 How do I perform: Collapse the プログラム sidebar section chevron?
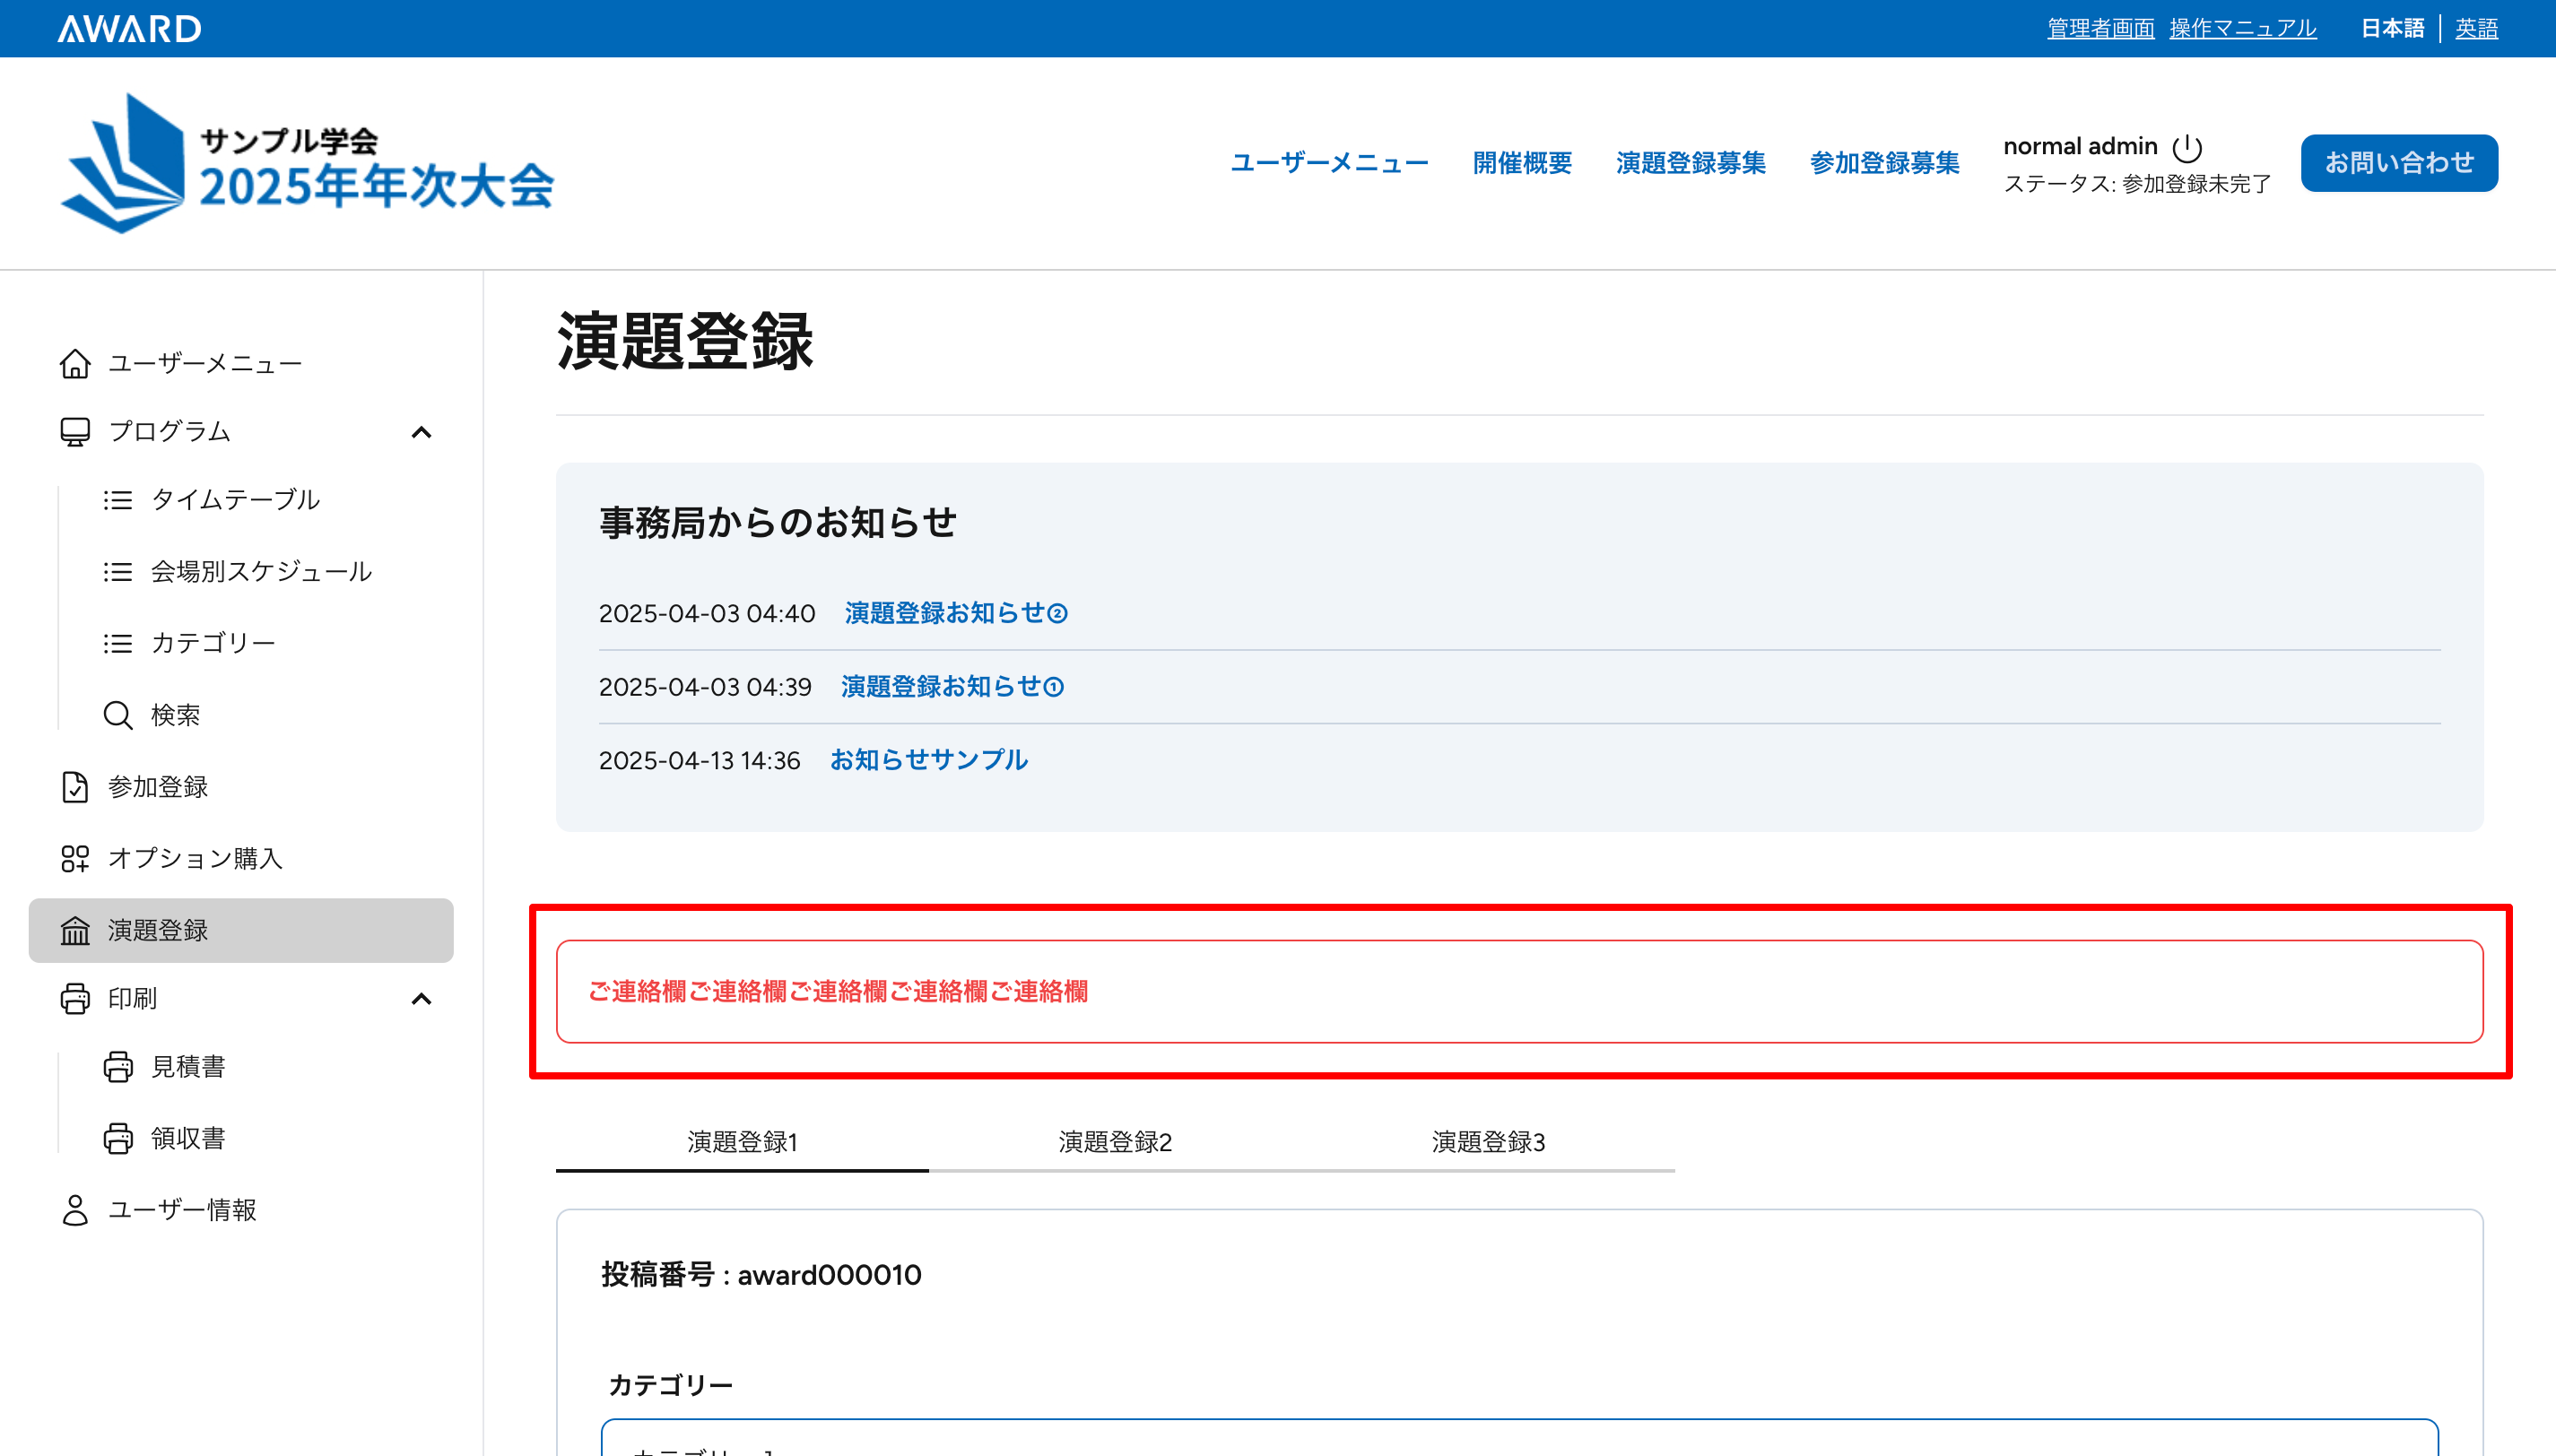point(422,432)
